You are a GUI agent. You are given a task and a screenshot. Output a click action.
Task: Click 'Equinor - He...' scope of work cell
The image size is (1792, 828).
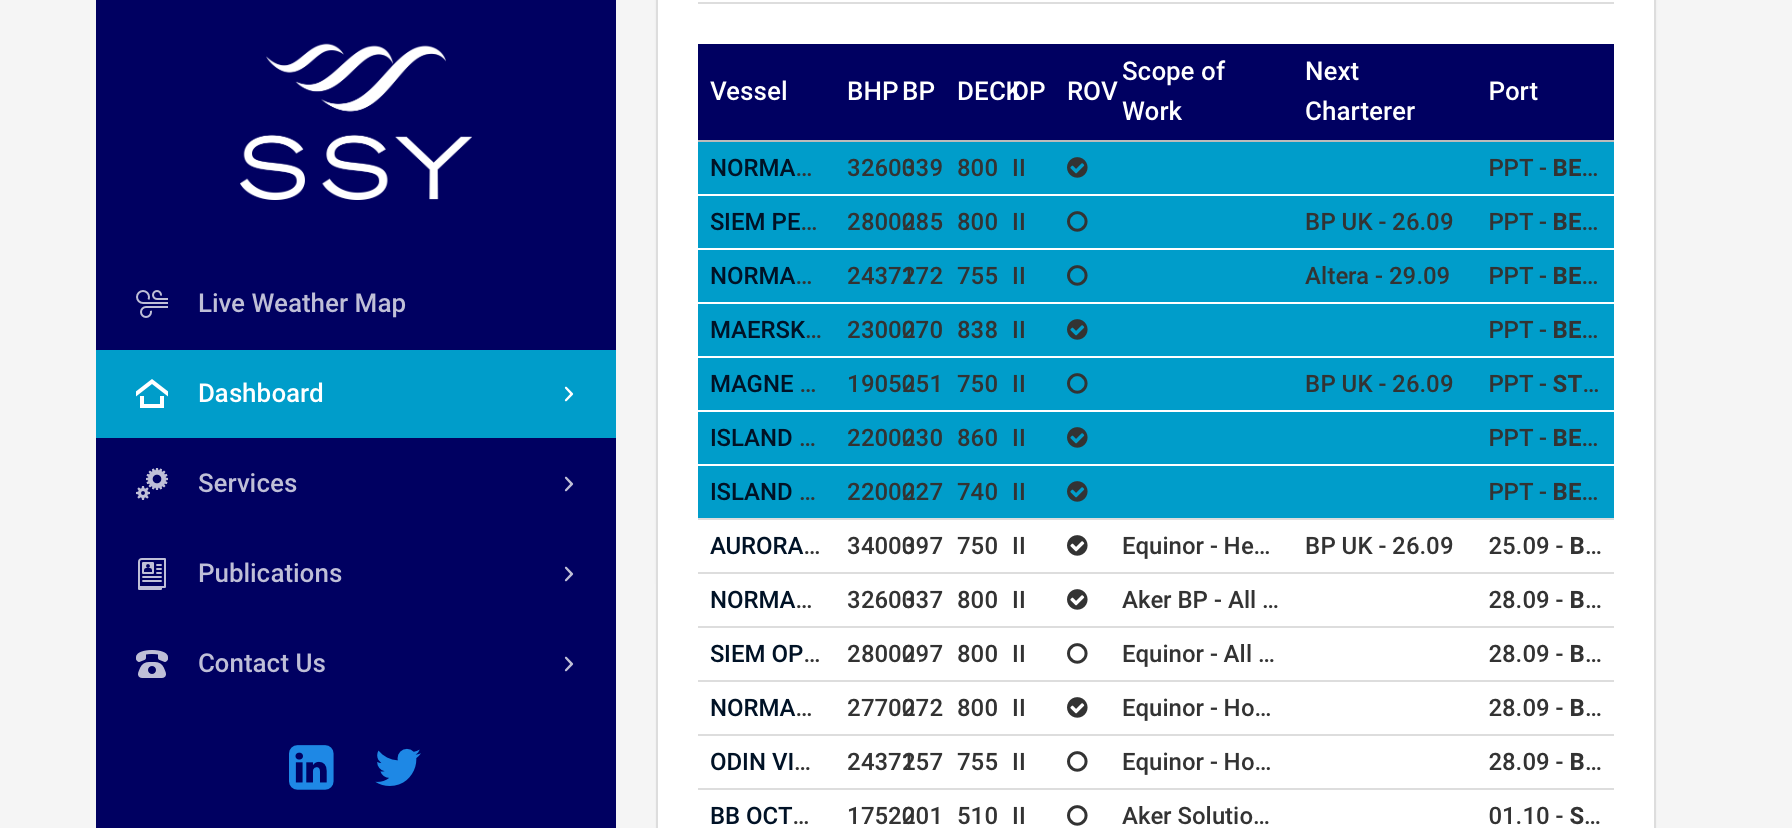point(1196,546)
